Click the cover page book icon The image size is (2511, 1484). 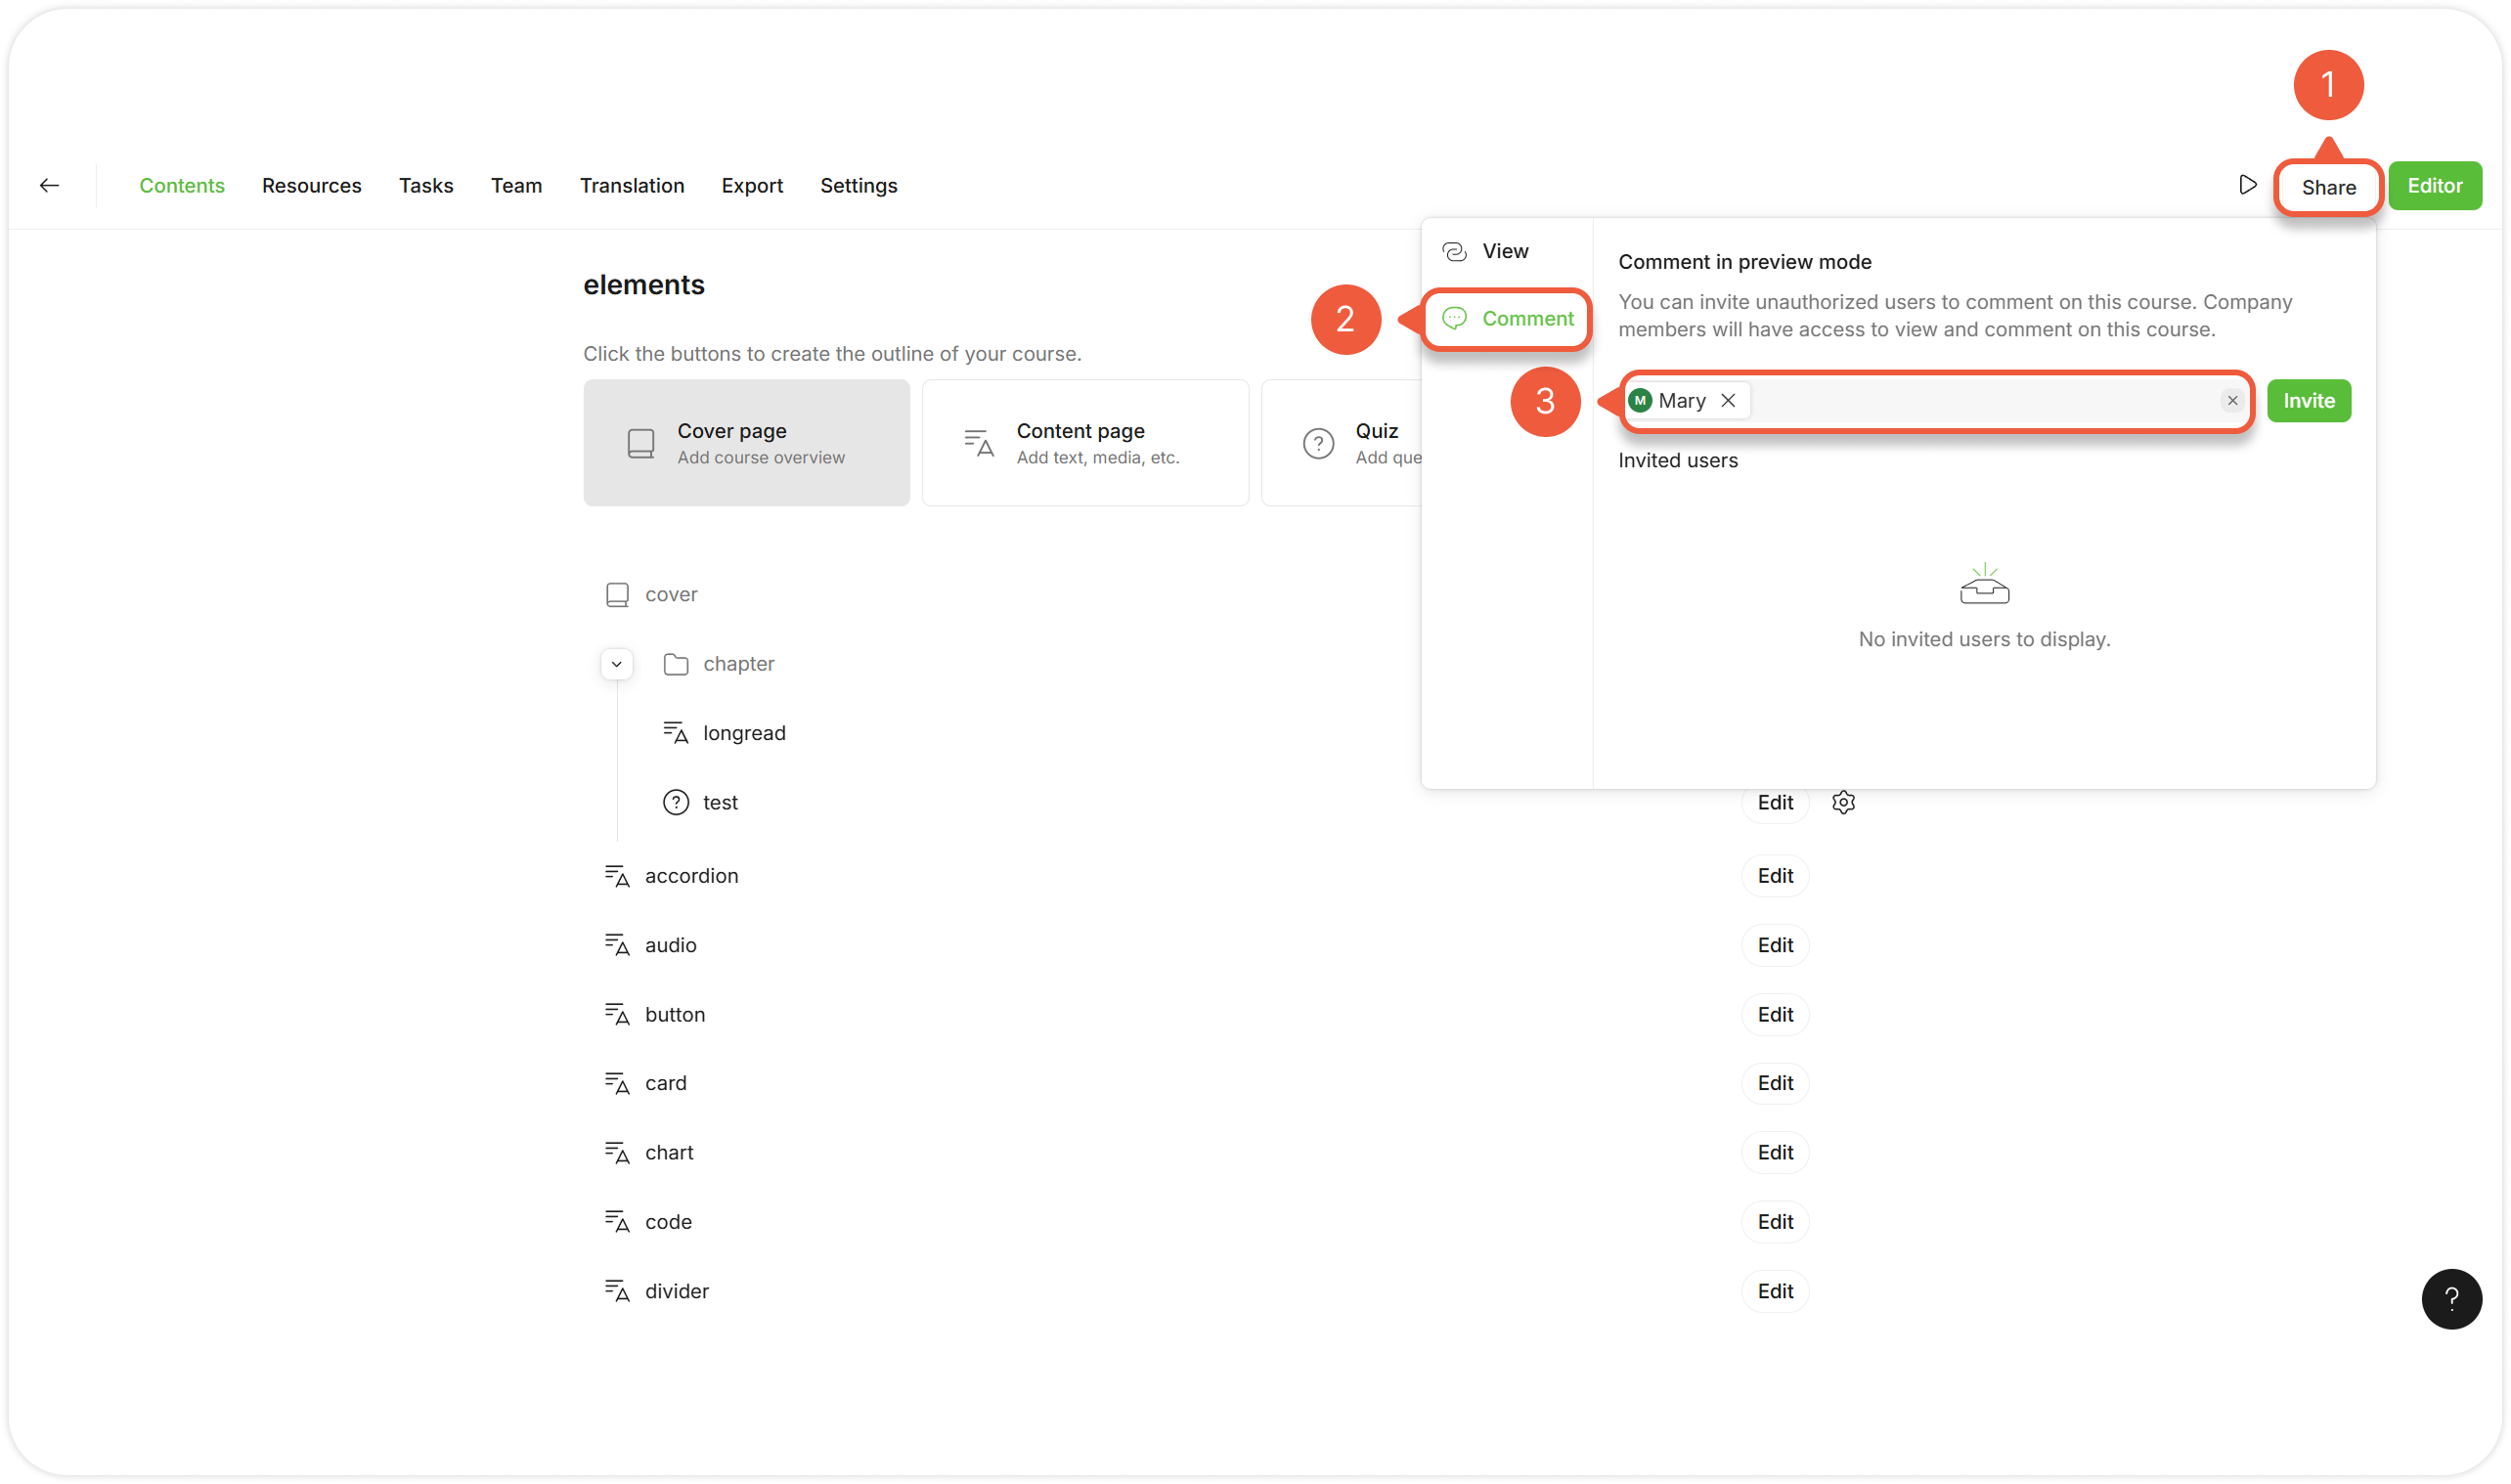point(617,594)
